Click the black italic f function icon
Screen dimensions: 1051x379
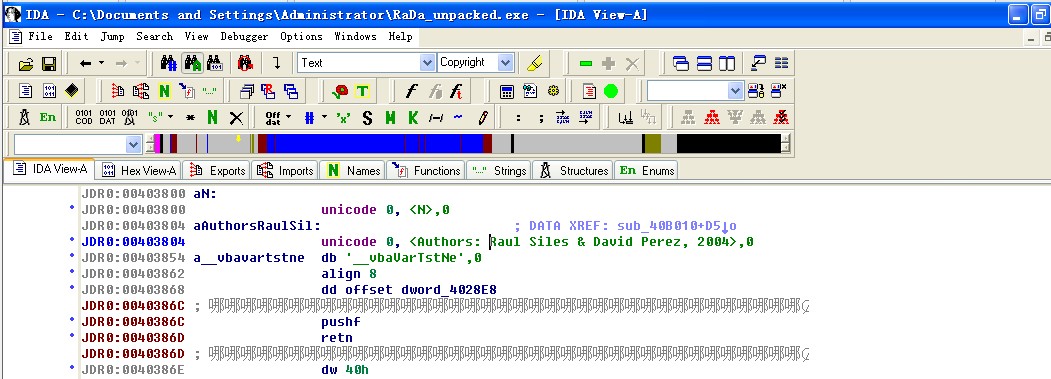pyautogui.click(x=412, y=91)
